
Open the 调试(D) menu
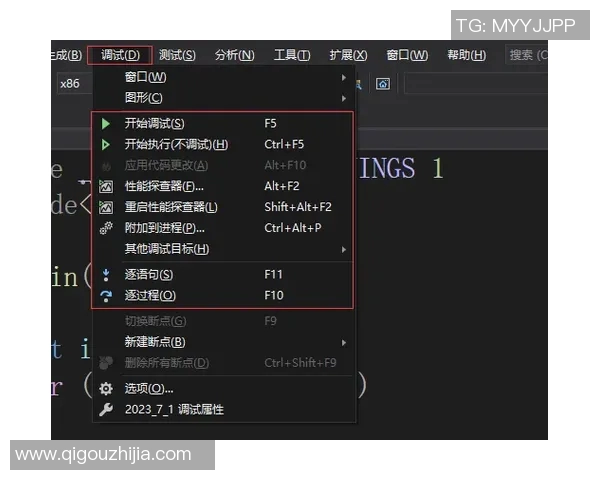click(120, 55)
